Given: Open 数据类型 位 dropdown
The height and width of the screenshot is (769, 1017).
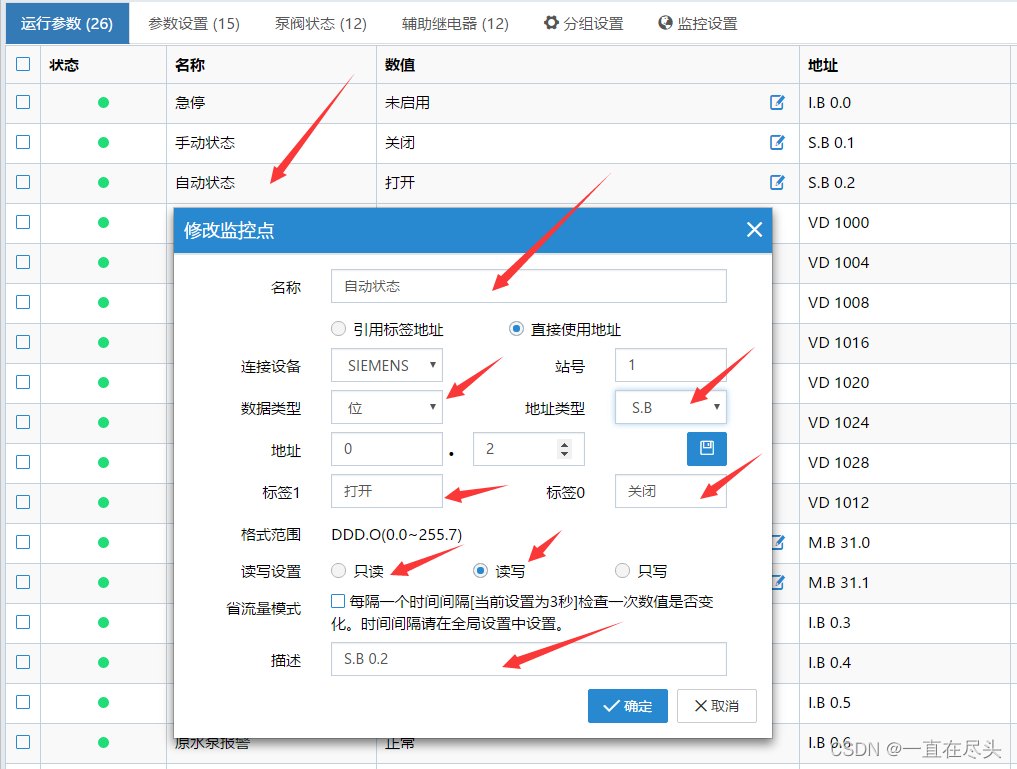Looking at the screenshot, I should (x=387, y=407).
